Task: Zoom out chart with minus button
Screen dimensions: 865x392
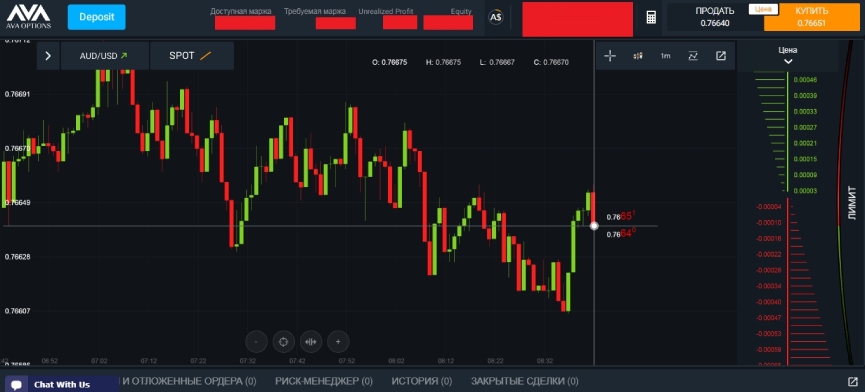Action: [x=256, y=342]
